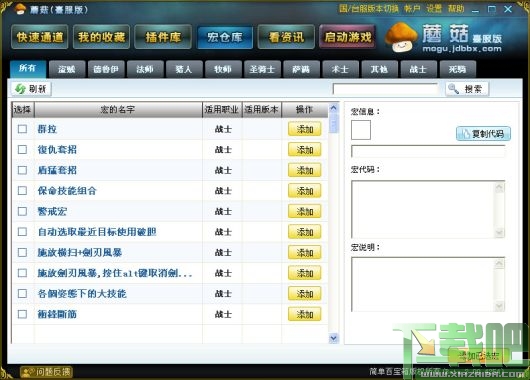Tick the 衝鋒斷筋 row checkbox
Image resolution: width=530 pixels, height=380 pixels.
pyautogui.click(x=22, y=314)
